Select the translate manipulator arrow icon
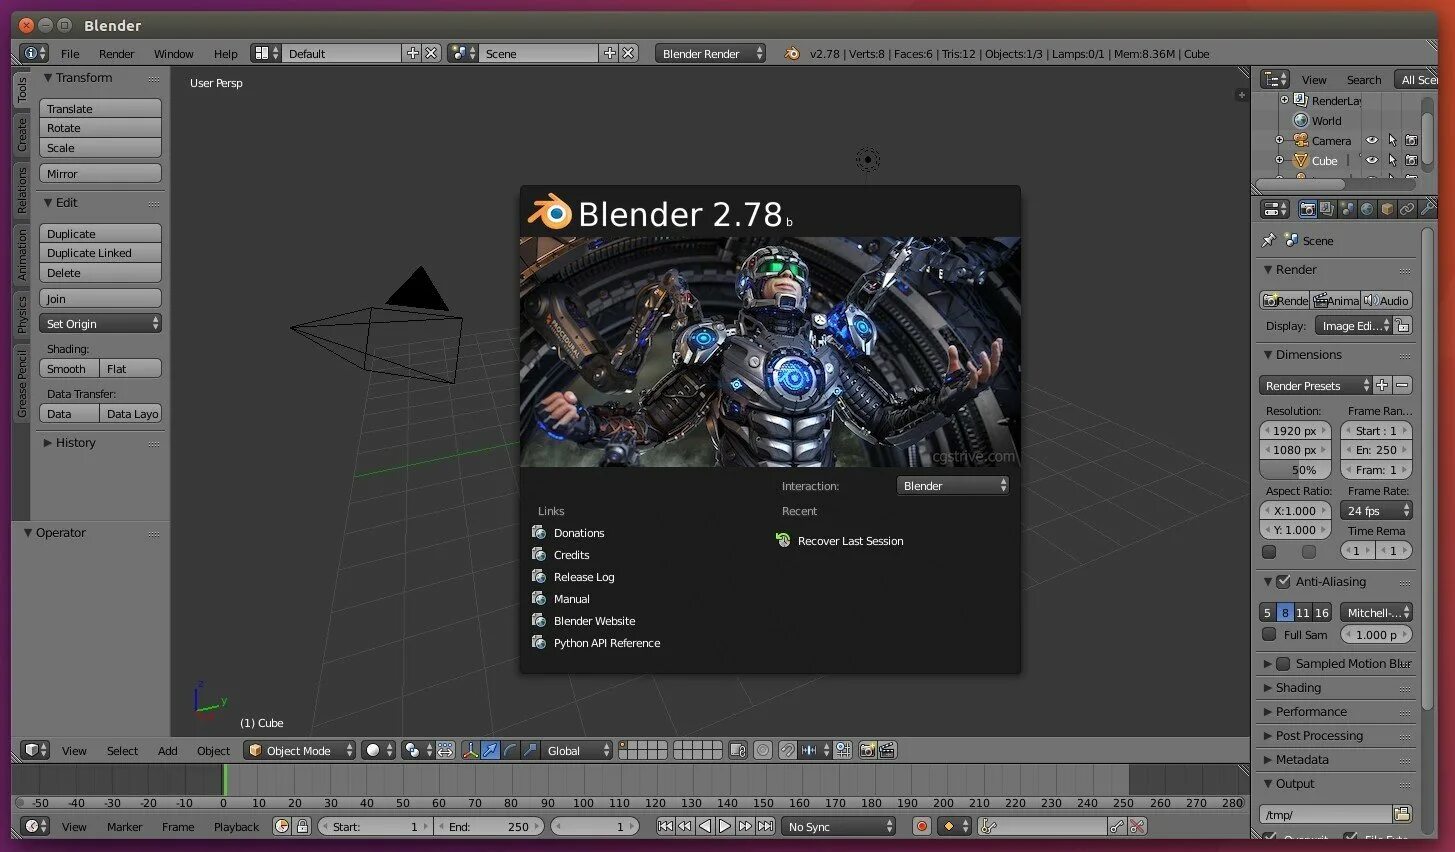The image size is (1455, 852). [x=490, y=750]
